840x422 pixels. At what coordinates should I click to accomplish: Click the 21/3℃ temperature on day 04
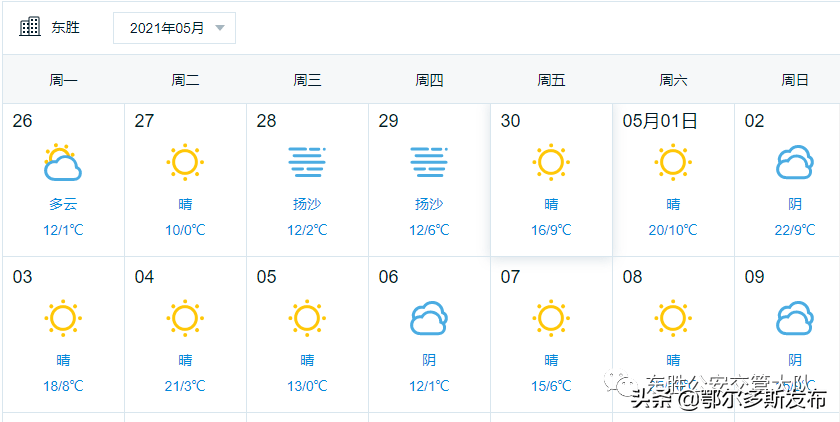coord(185,386)
